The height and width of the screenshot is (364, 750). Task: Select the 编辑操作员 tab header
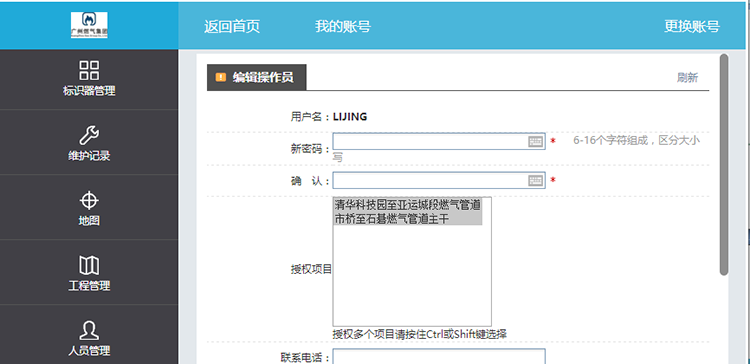(256, 77)
